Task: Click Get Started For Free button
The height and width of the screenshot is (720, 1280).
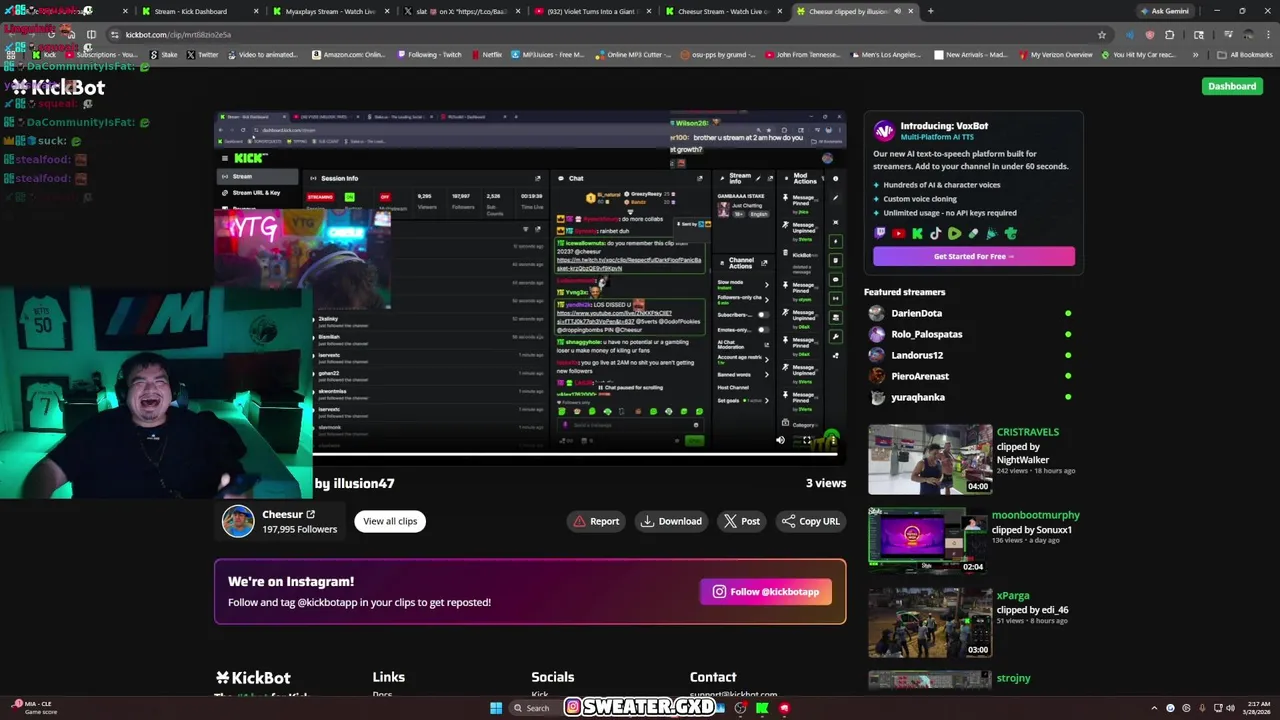Action: [974, 256]
